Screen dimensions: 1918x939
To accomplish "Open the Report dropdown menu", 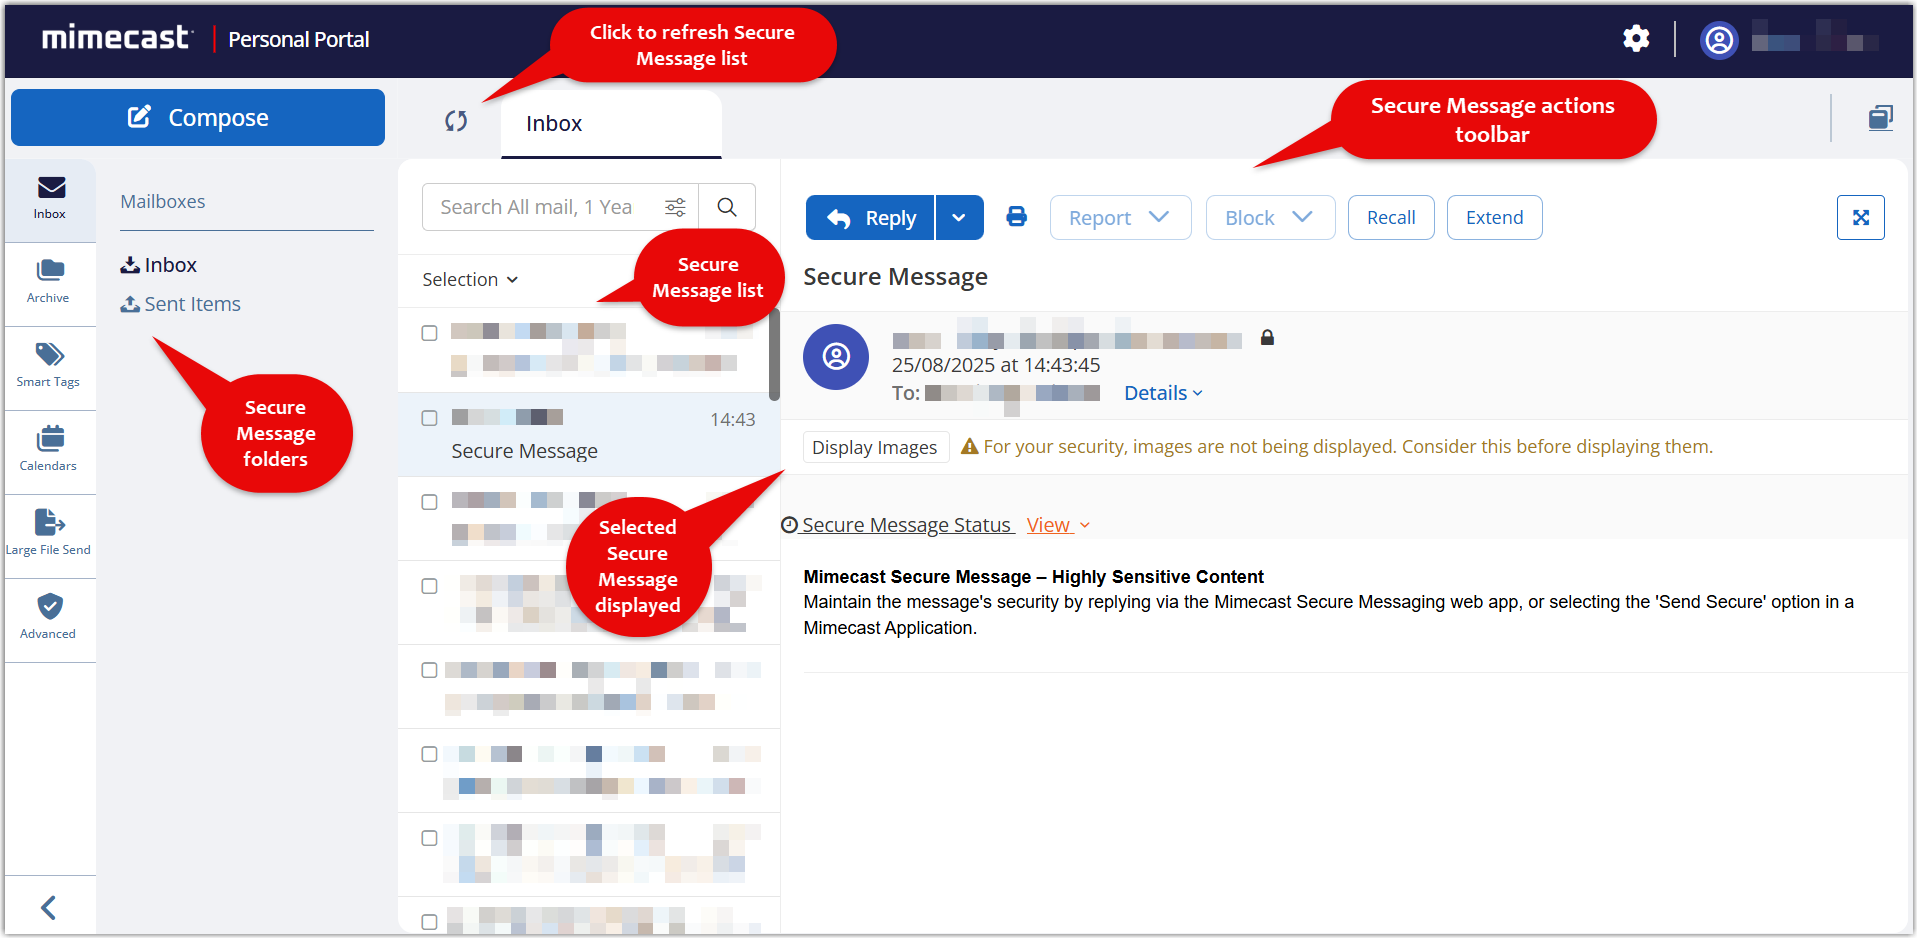I will (1120, 217).
